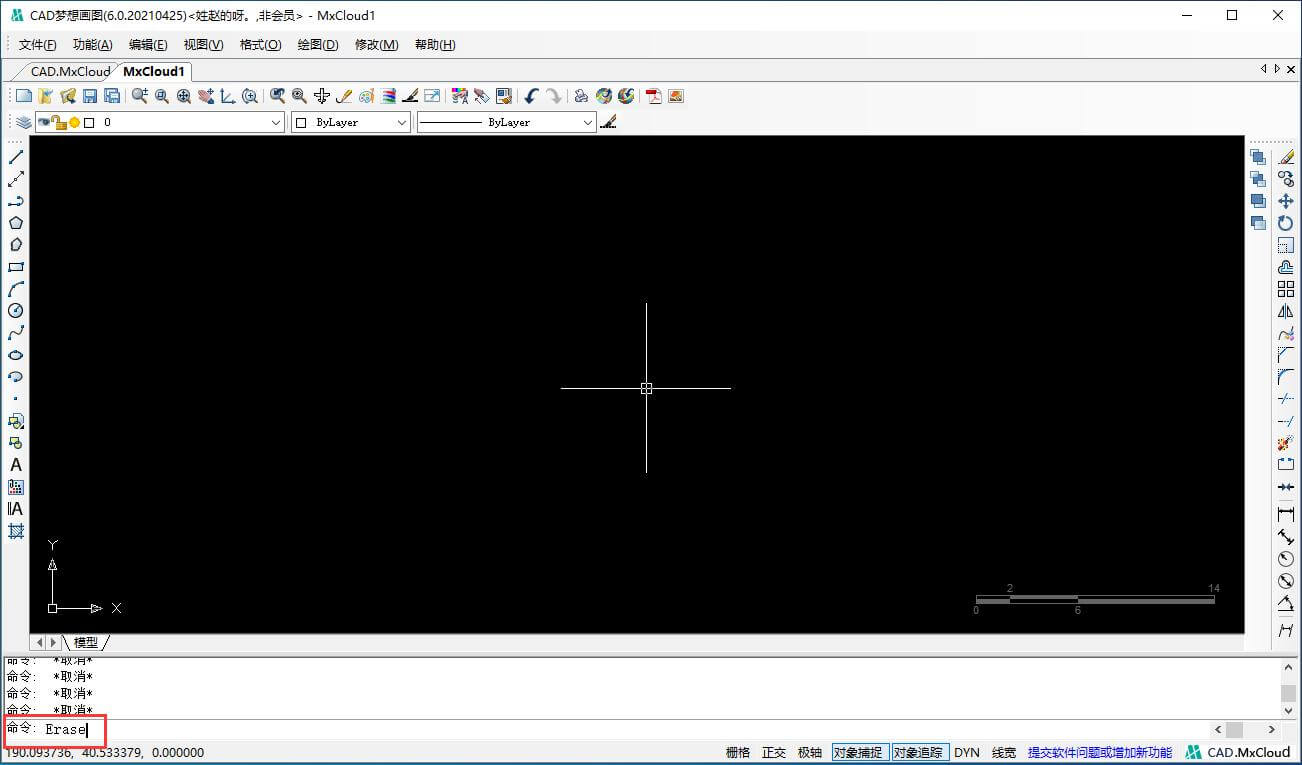Open the linetype ByLayer dropdown
The width and height of the screenshot is (1302, 765).
point(589,121)
